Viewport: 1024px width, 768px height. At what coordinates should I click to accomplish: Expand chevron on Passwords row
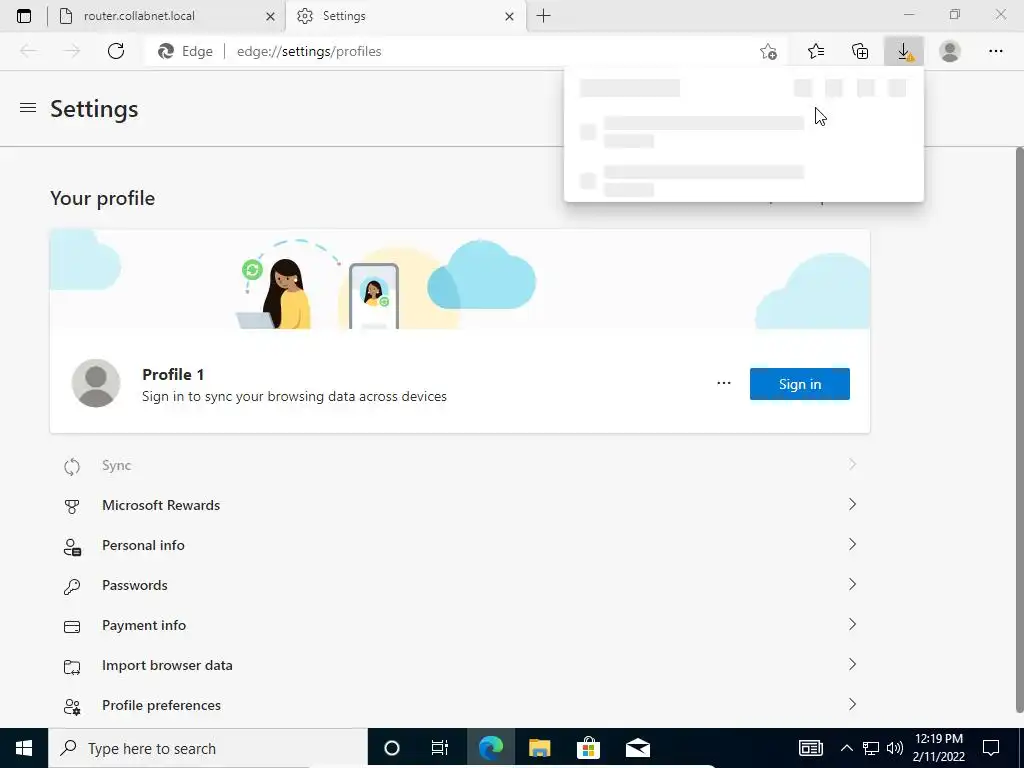point(852,584)
